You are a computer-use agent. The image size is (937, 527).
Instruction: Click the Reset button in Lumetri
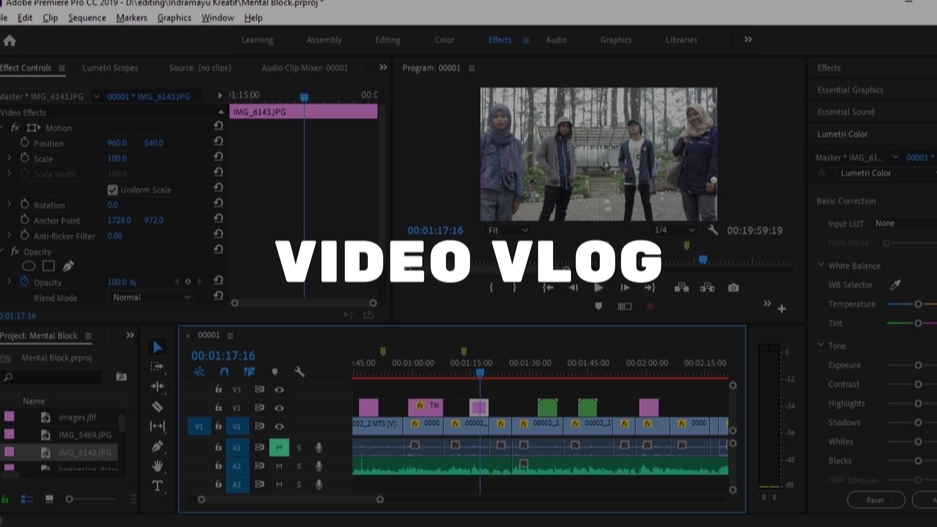point(875,500)
